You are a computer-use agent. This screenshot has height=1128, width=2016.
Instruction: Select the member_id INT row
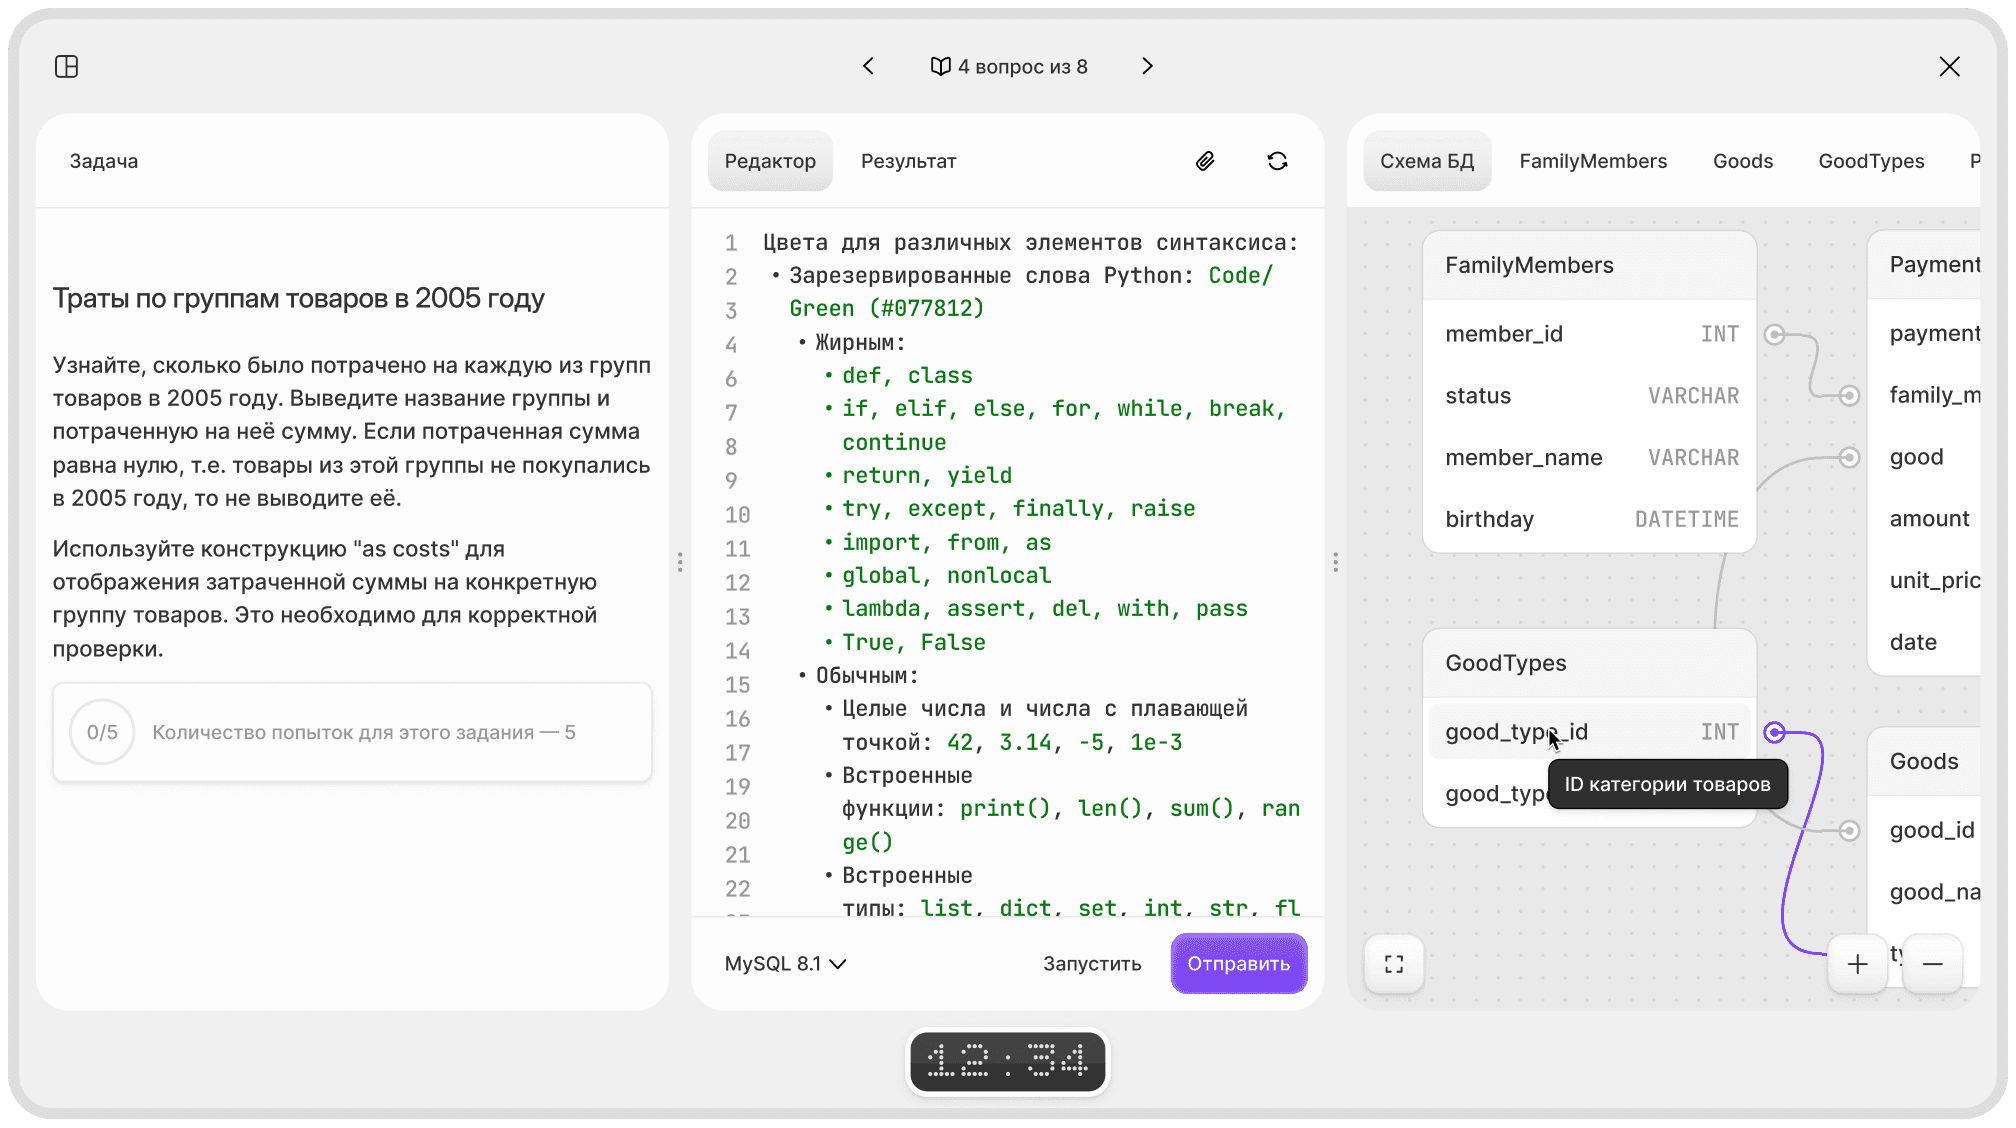tap(1590, 334)
